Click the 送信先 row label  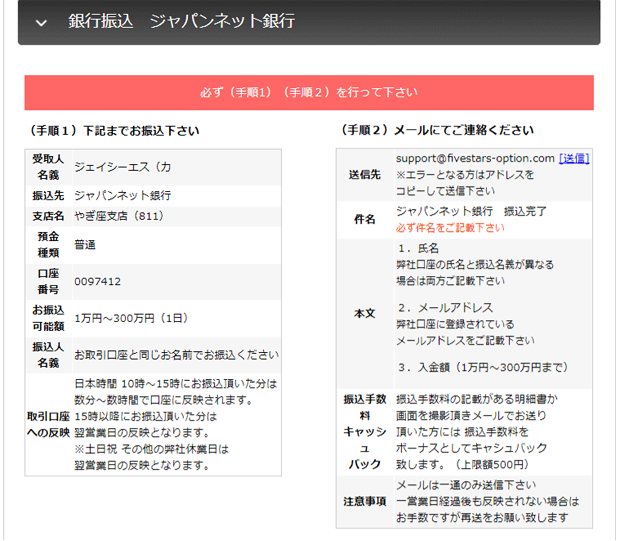tap(365, 175)
